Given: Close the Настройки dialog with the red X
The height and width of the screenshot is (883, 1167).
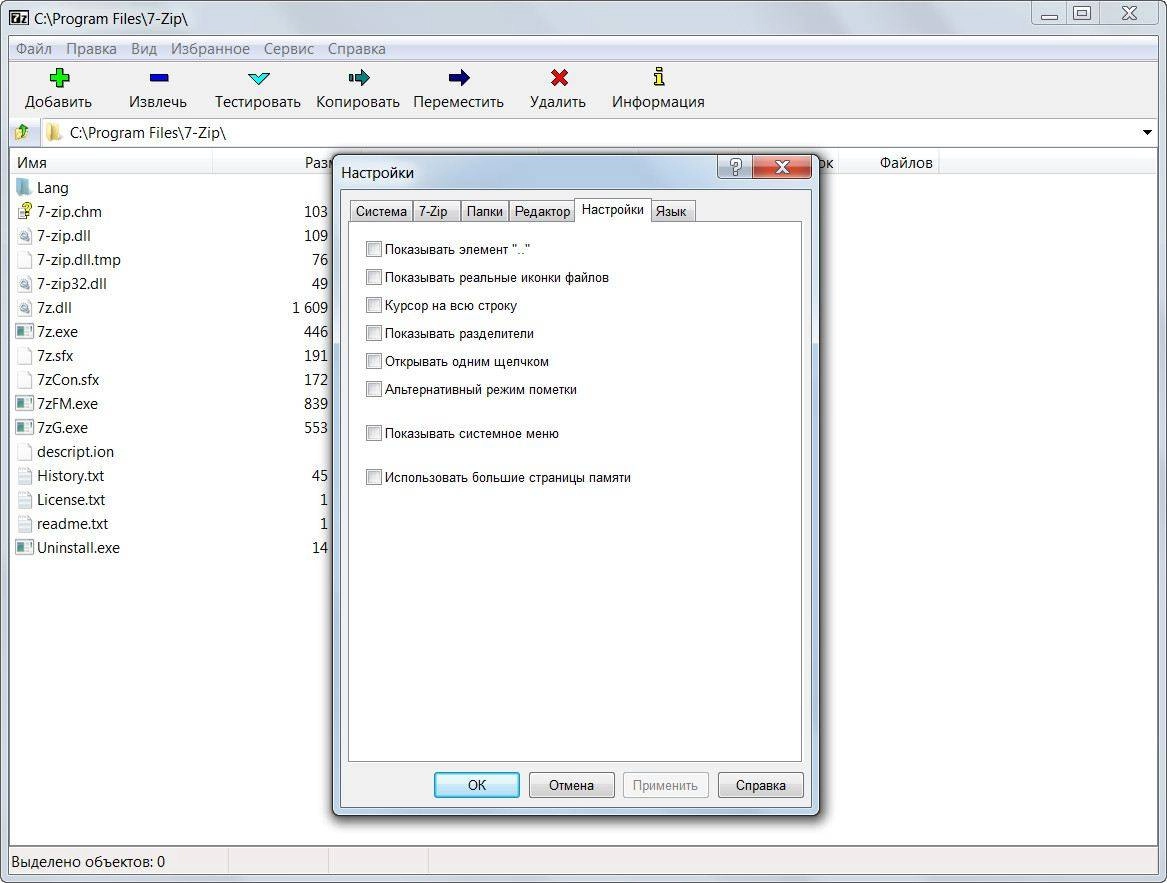Looking at the screenshot, I should tap(782, 167).
